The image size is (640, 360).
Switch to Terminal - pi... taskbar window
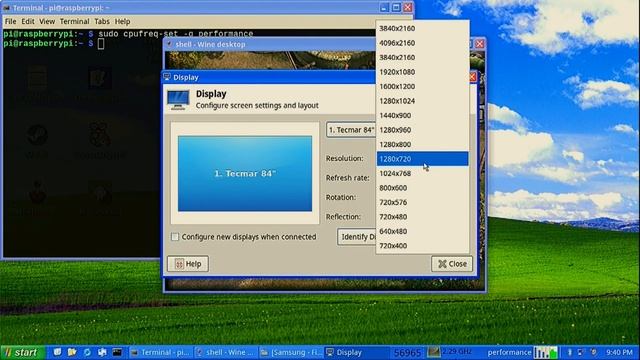coord(160,352)
